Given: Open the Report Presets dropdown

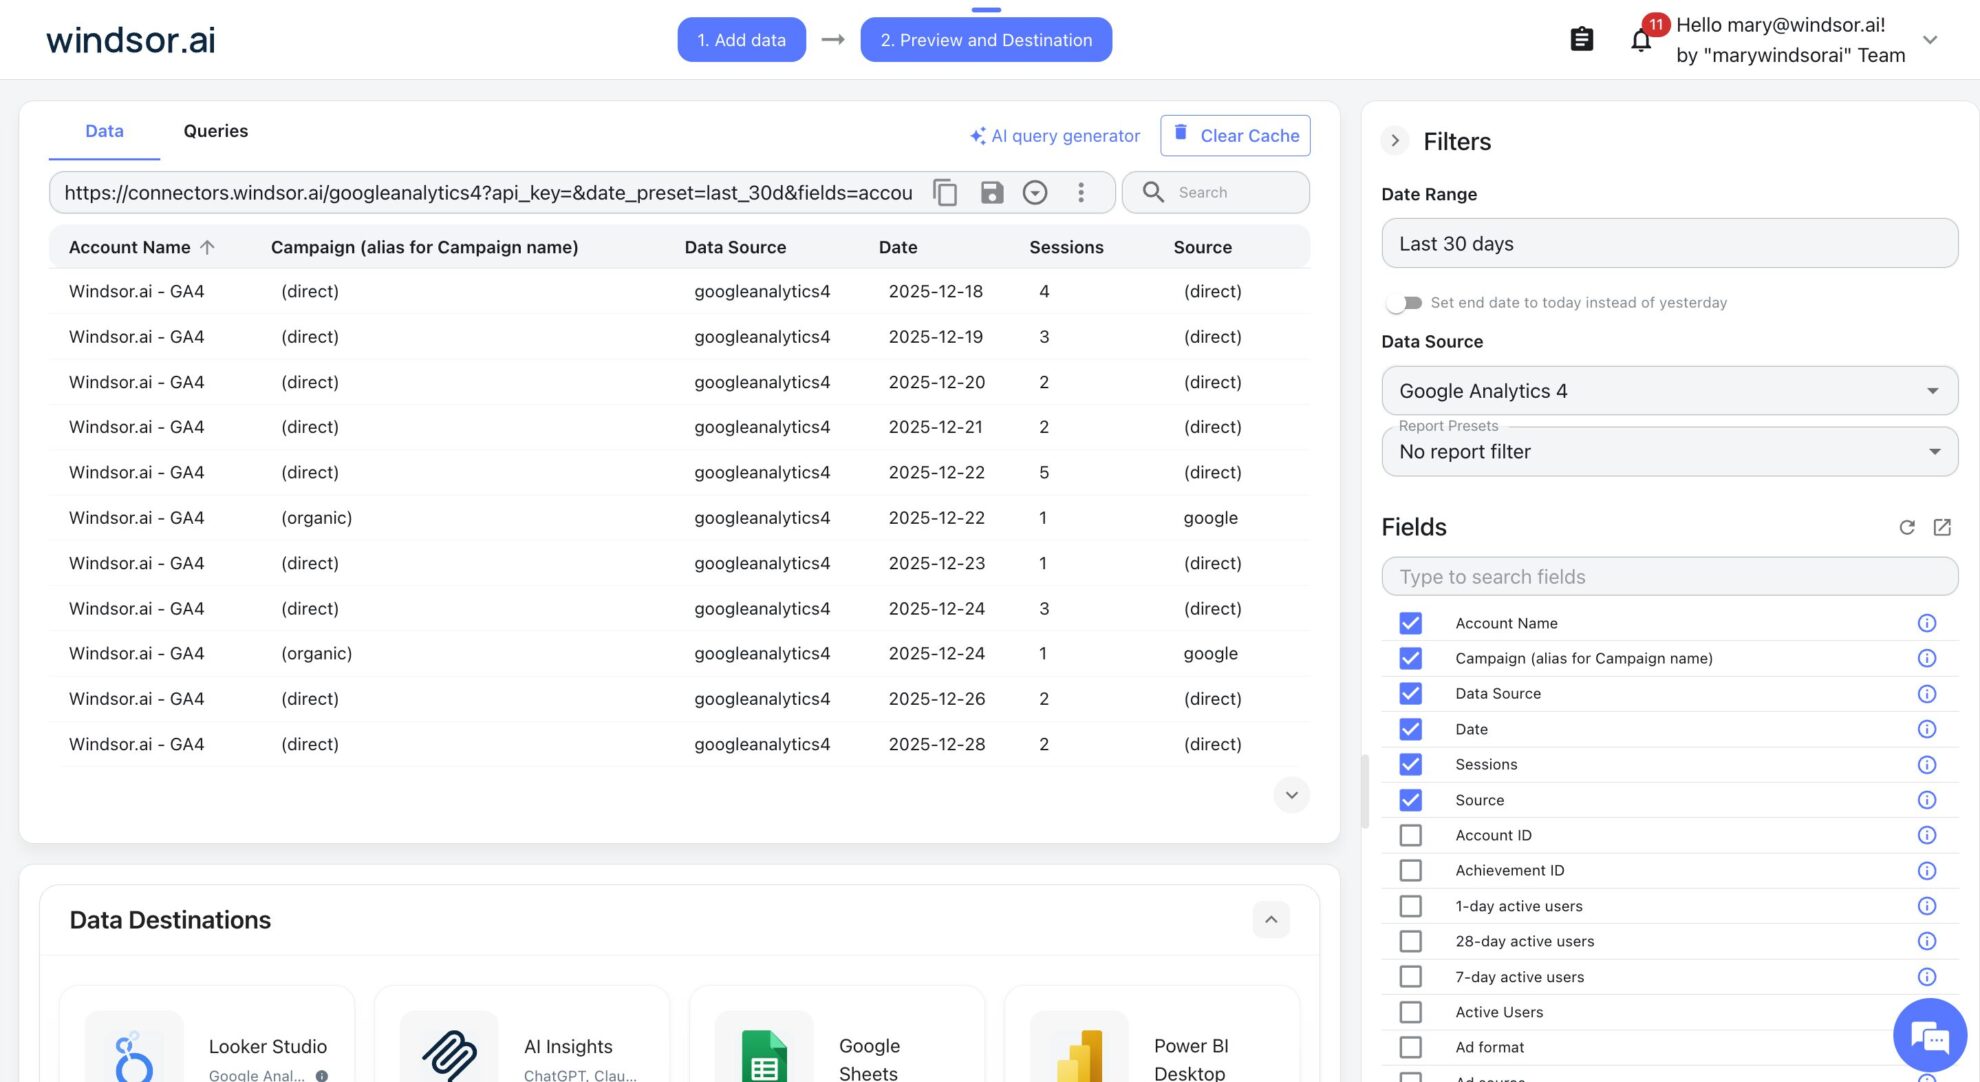Looking at the screenshot, I should click(1669, 452).
